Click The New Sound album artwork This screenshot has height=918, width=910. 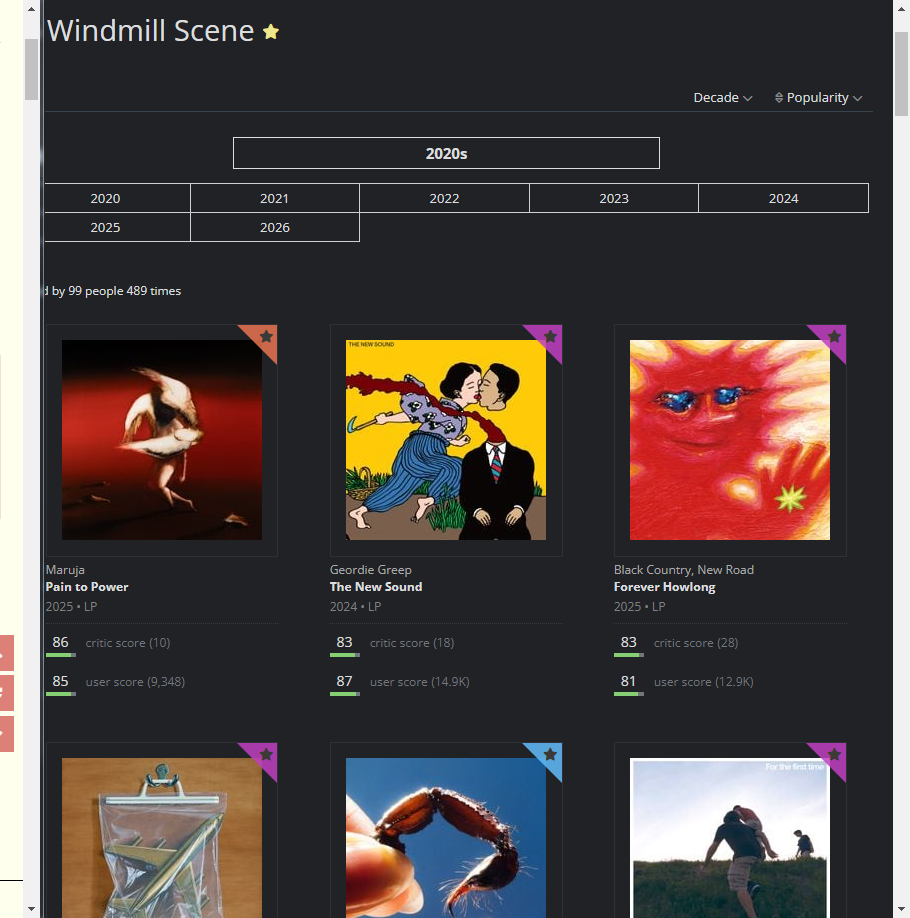pos(446,440)
